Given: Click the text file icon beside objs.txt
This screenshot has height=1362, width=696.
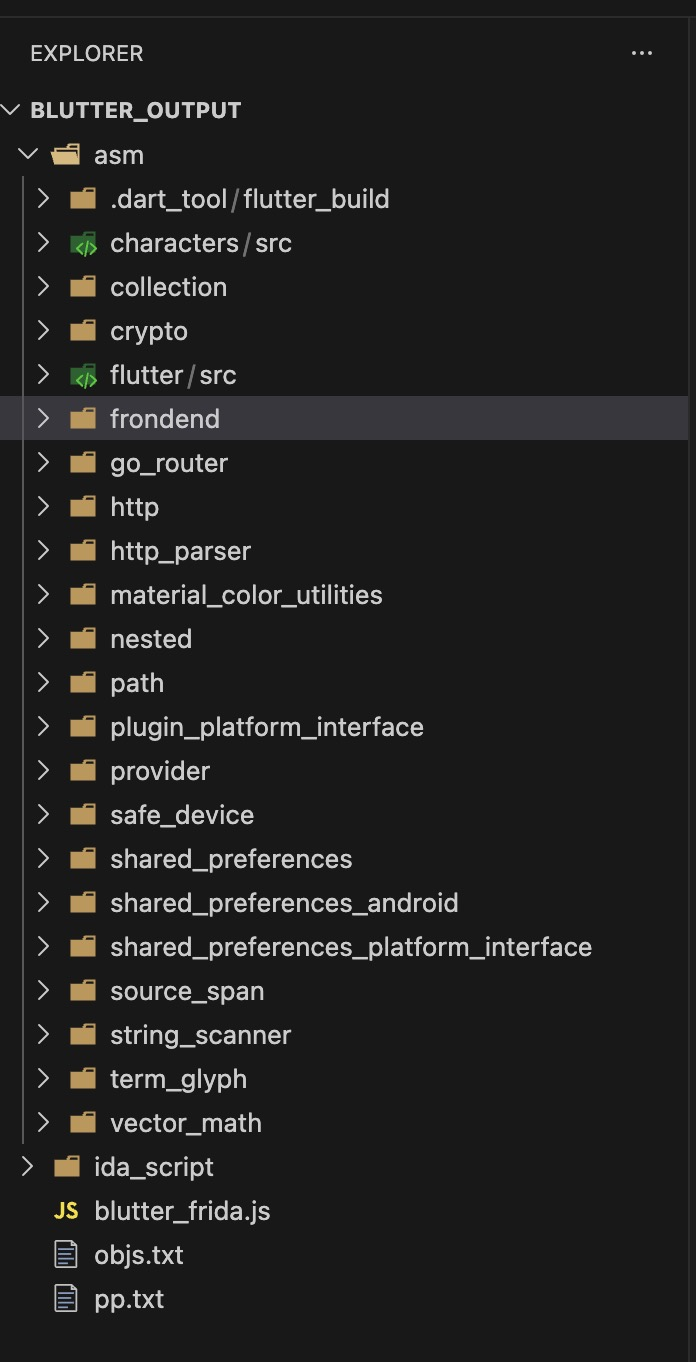Looking at the screenshot, I should coord(66,1255).
